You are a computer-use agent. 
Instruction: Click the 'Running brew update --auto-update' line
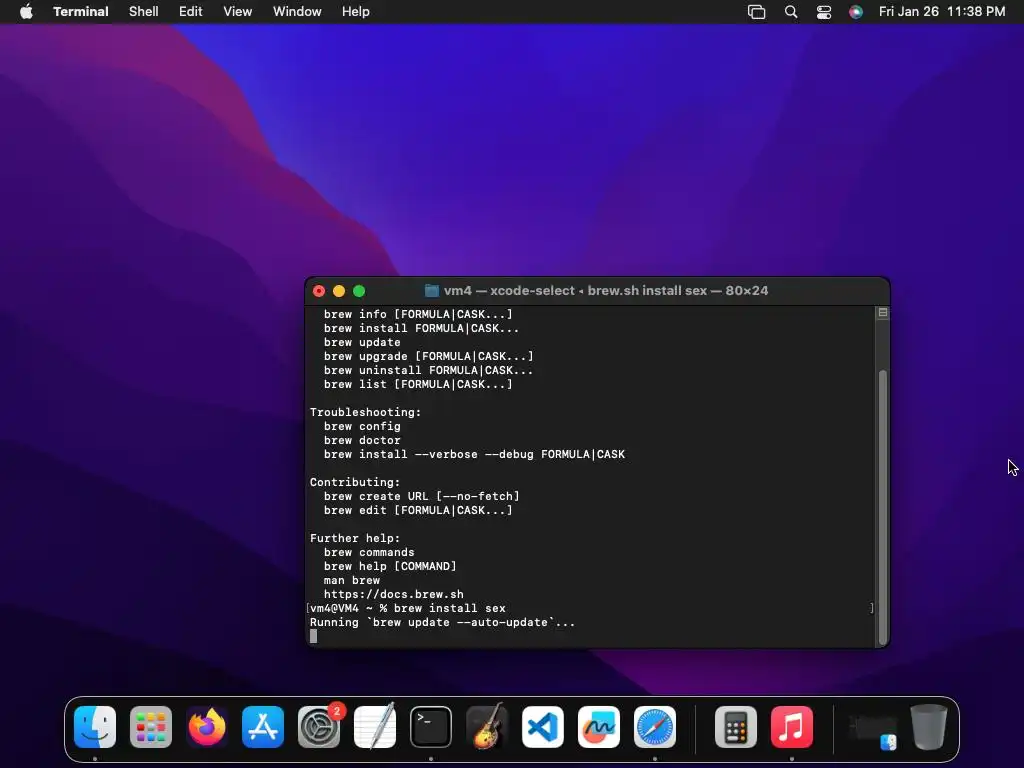(442, 622)
